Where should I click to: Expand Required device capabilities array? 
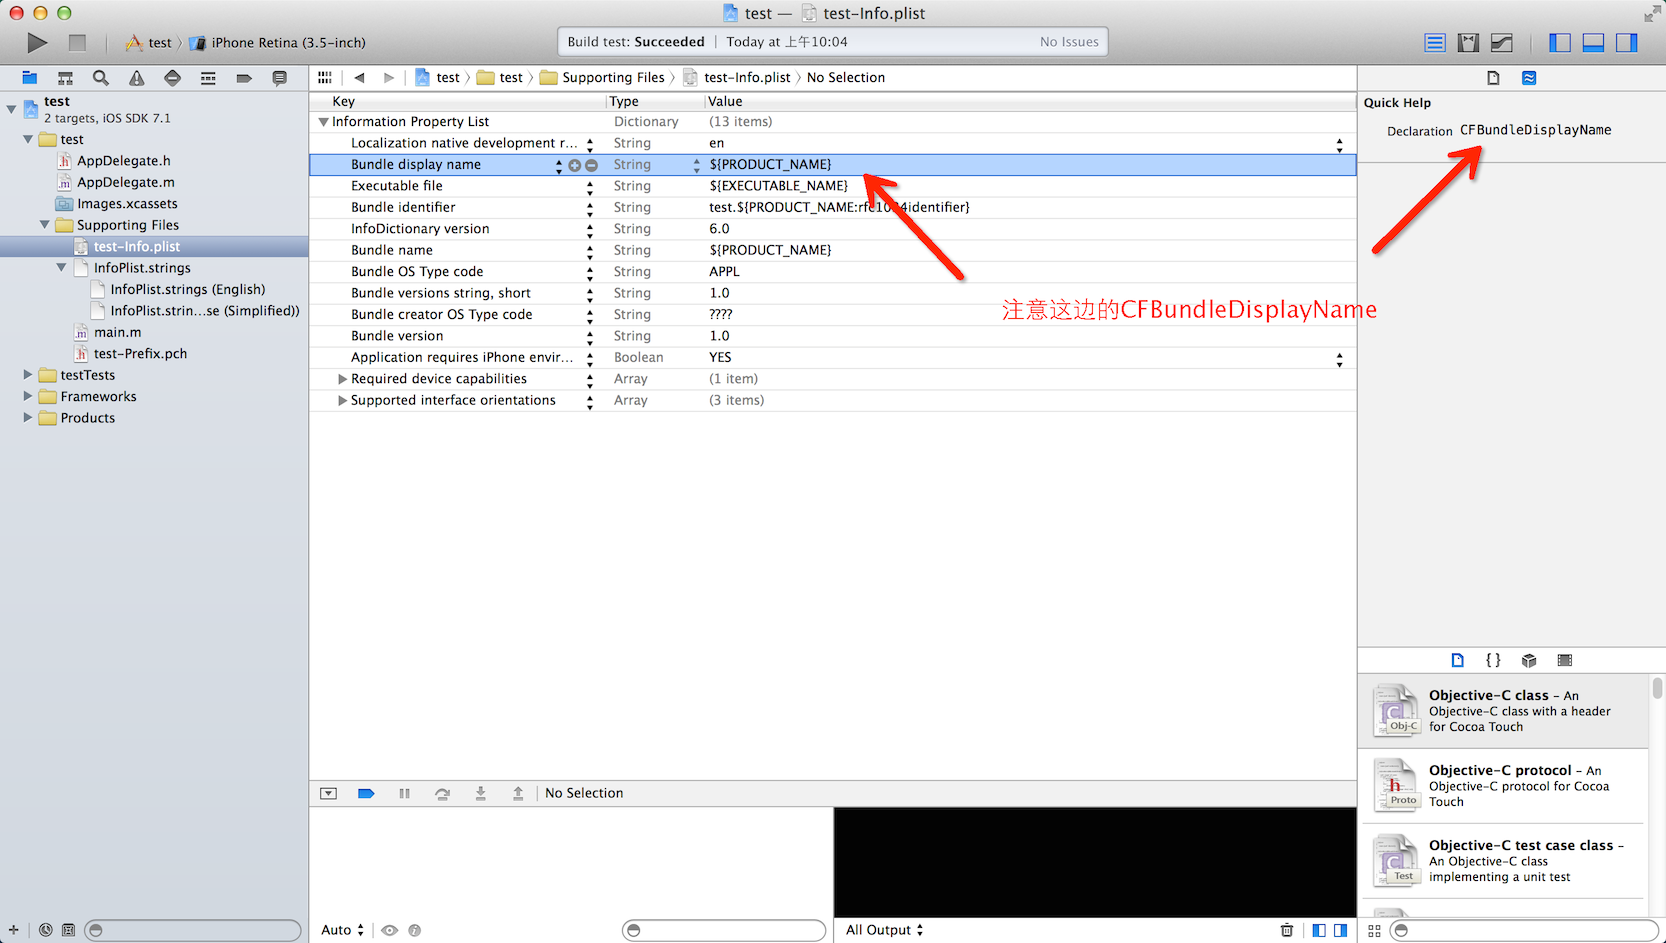342,379
